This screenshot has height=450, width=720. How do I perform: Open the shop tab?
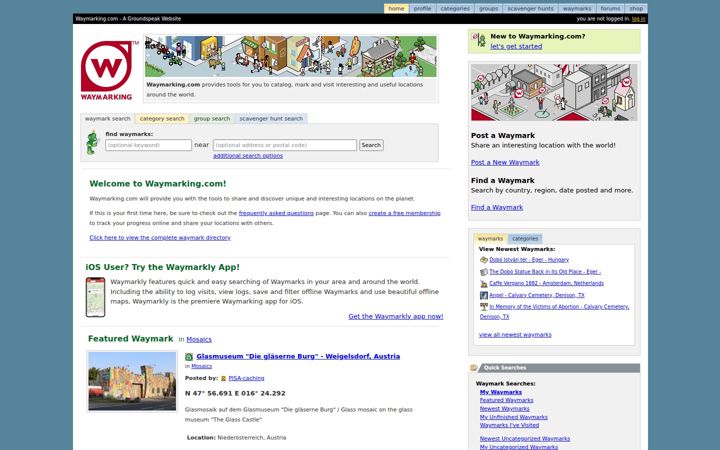(x=636, y=8)
